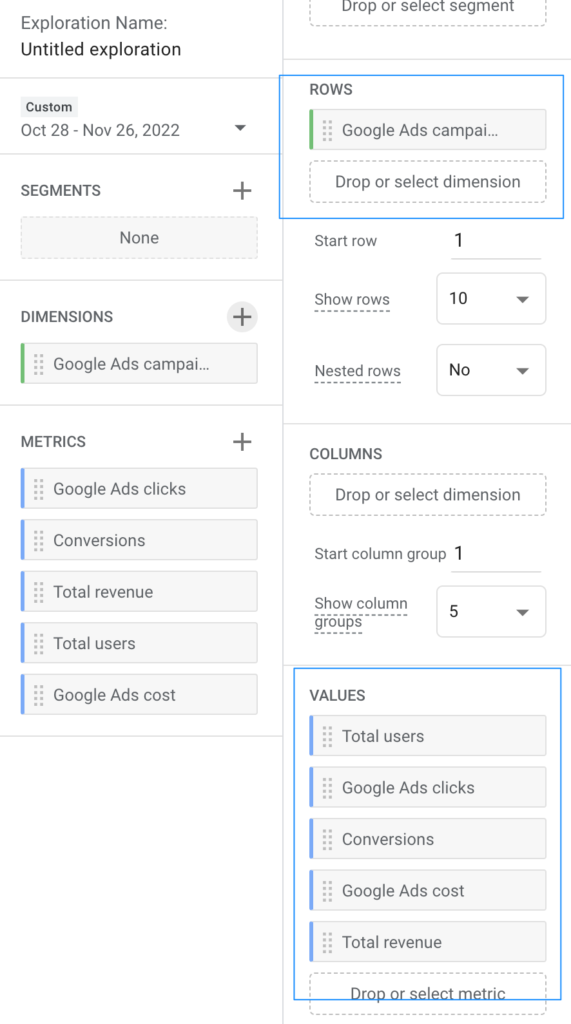
Task: Click the Show column groups label
Action: point(361,613)
